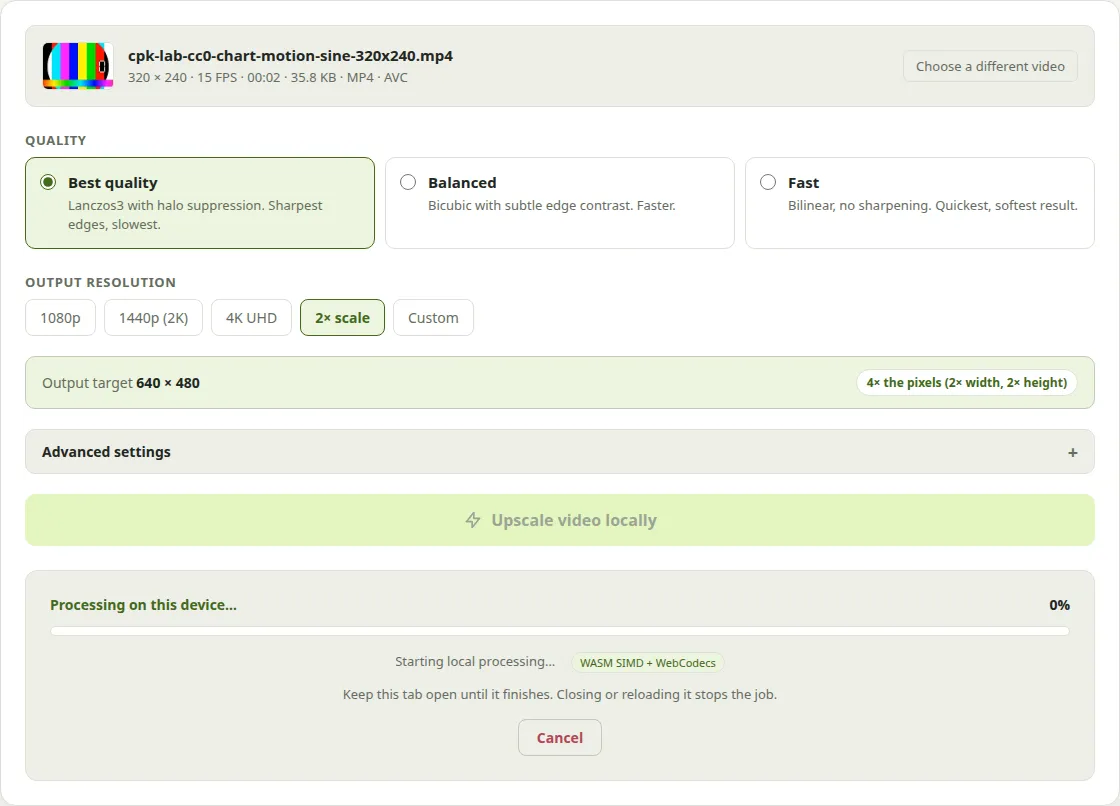The height and width of the screenshot is (806, 1120).
Task: Select the 2× scale resolution option
Action: 342,318
